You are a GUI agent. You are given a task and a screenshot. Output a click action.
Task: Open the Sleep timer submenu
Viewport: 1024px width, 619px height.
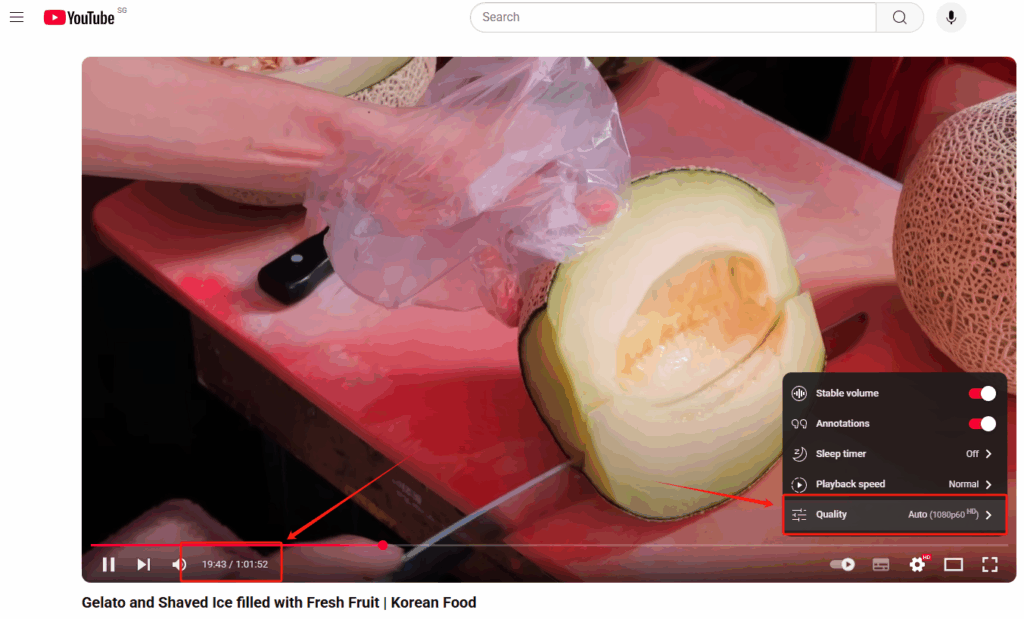click(894, 454)
